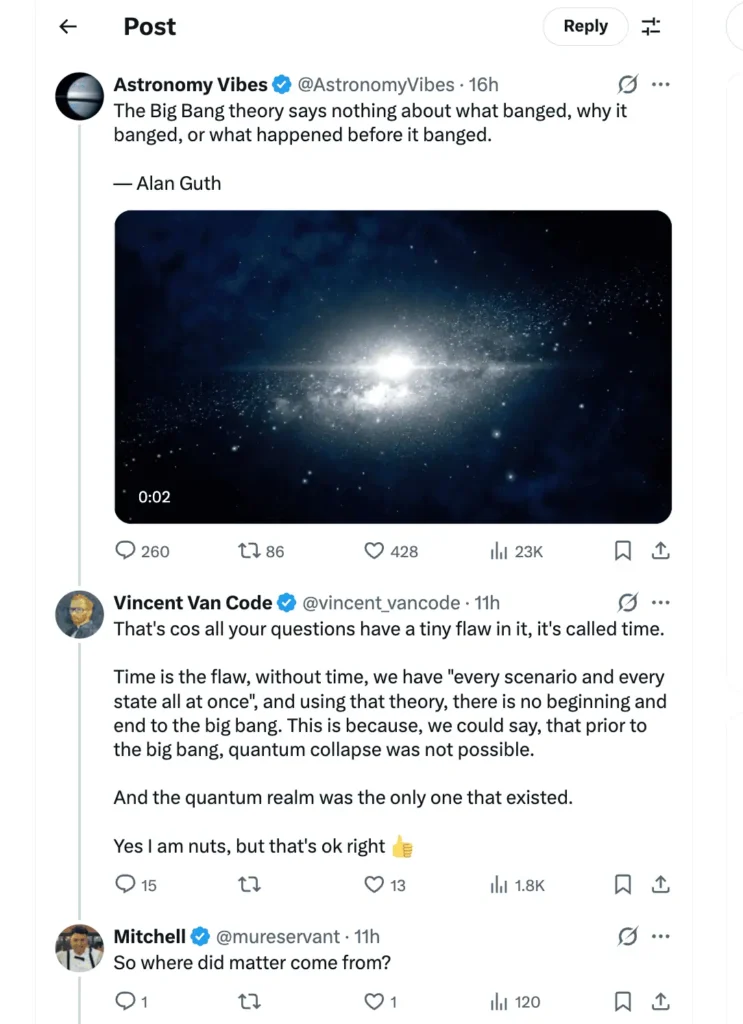This screenshot has width=743, height=1024.
Task: Click the back arrow to leave the post
Action: tap(67, 27)
